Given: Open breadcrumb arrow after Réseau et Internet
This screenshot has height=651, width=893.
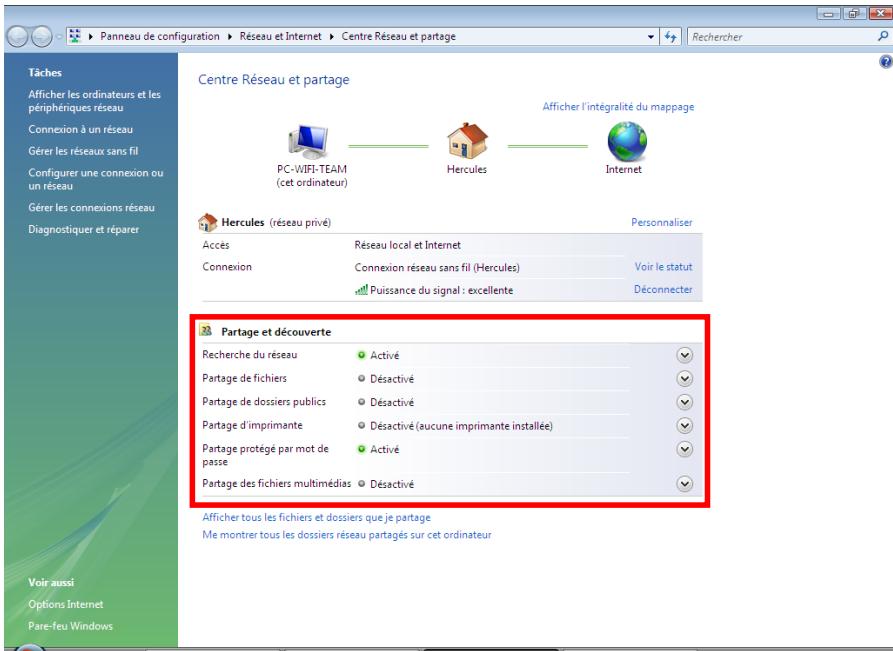Looking at the screenshot, I should tap(331, 36).
